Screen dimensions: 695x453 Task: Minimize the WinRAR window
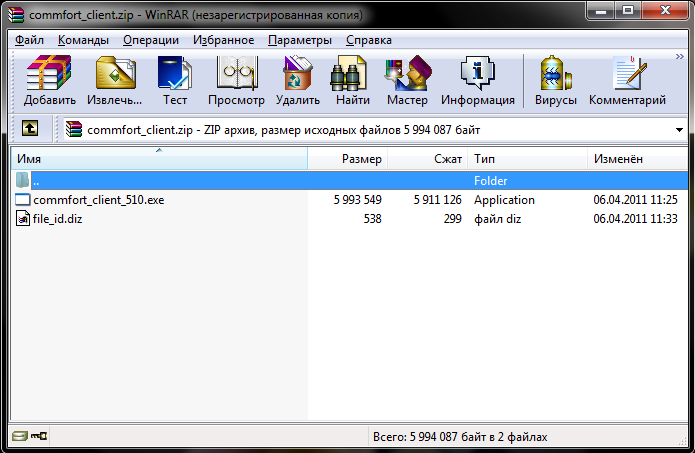(x=601, y=11)
